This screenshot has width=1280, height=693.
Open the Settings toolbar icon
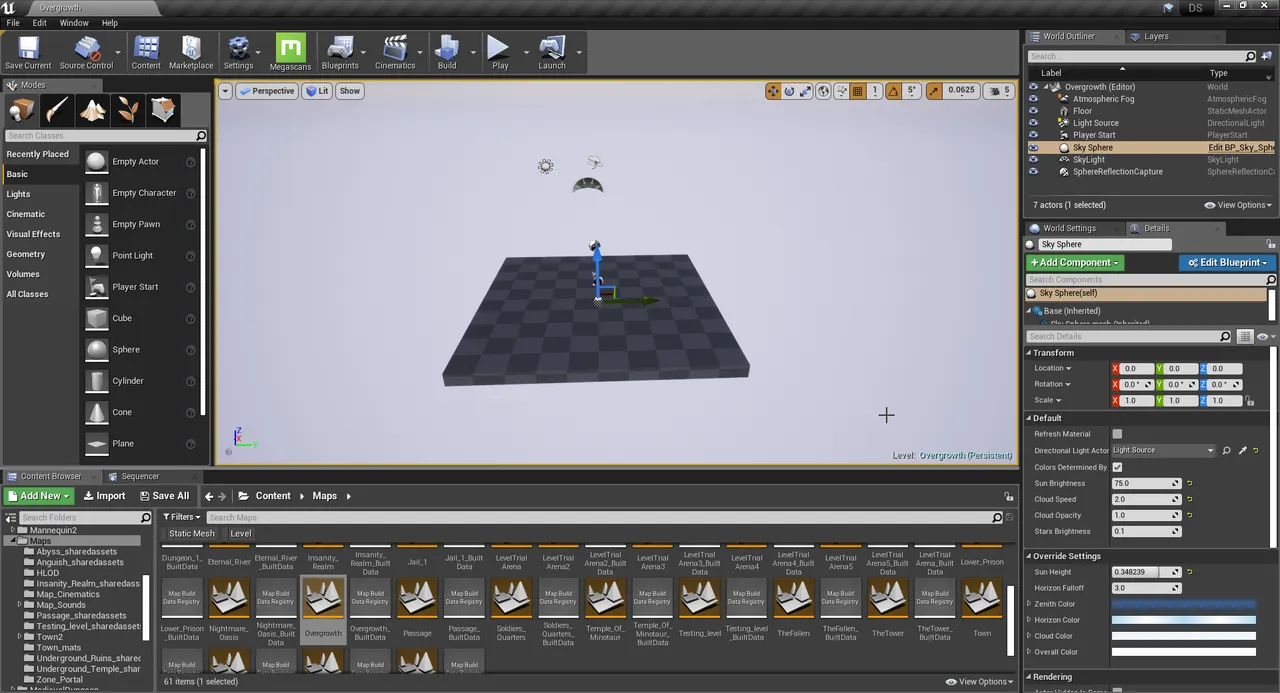[x=238, y=53]
